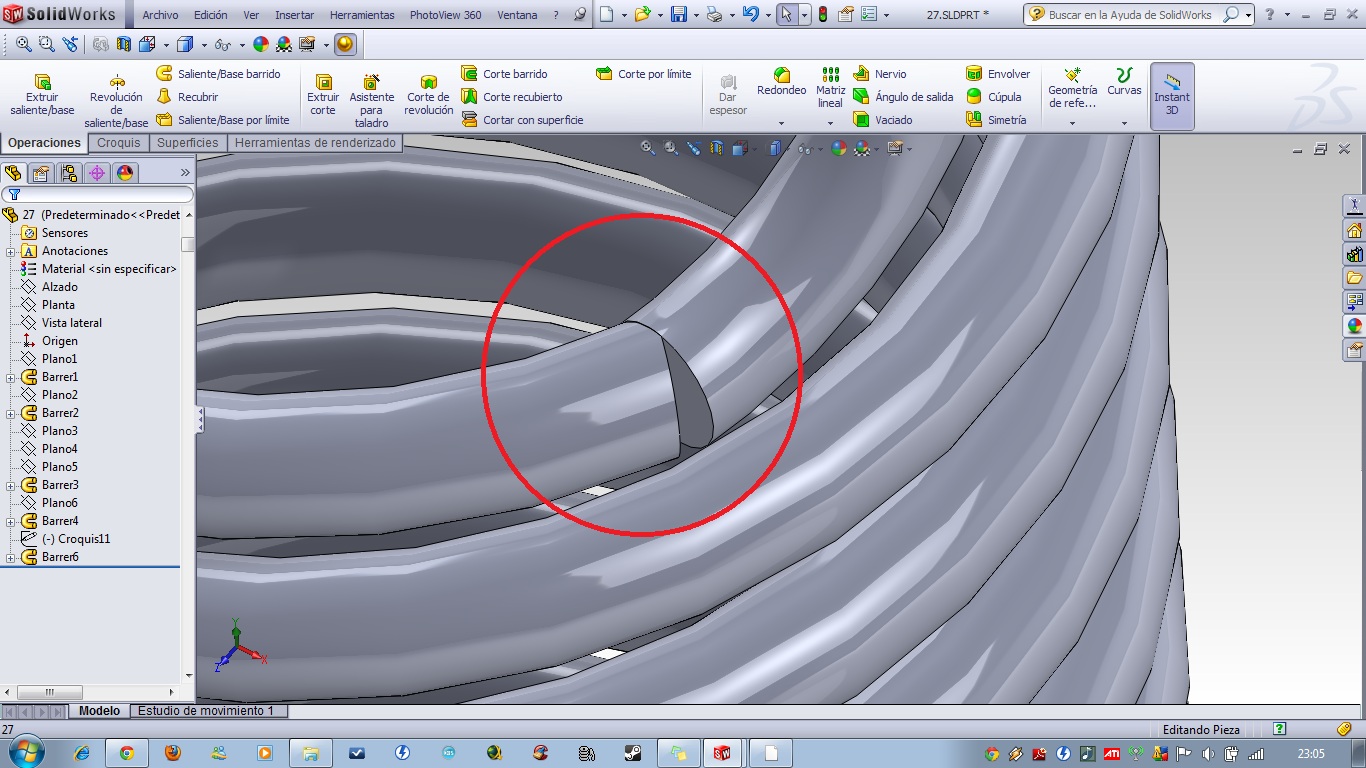Open the Archivo menu

pos(160,15)
